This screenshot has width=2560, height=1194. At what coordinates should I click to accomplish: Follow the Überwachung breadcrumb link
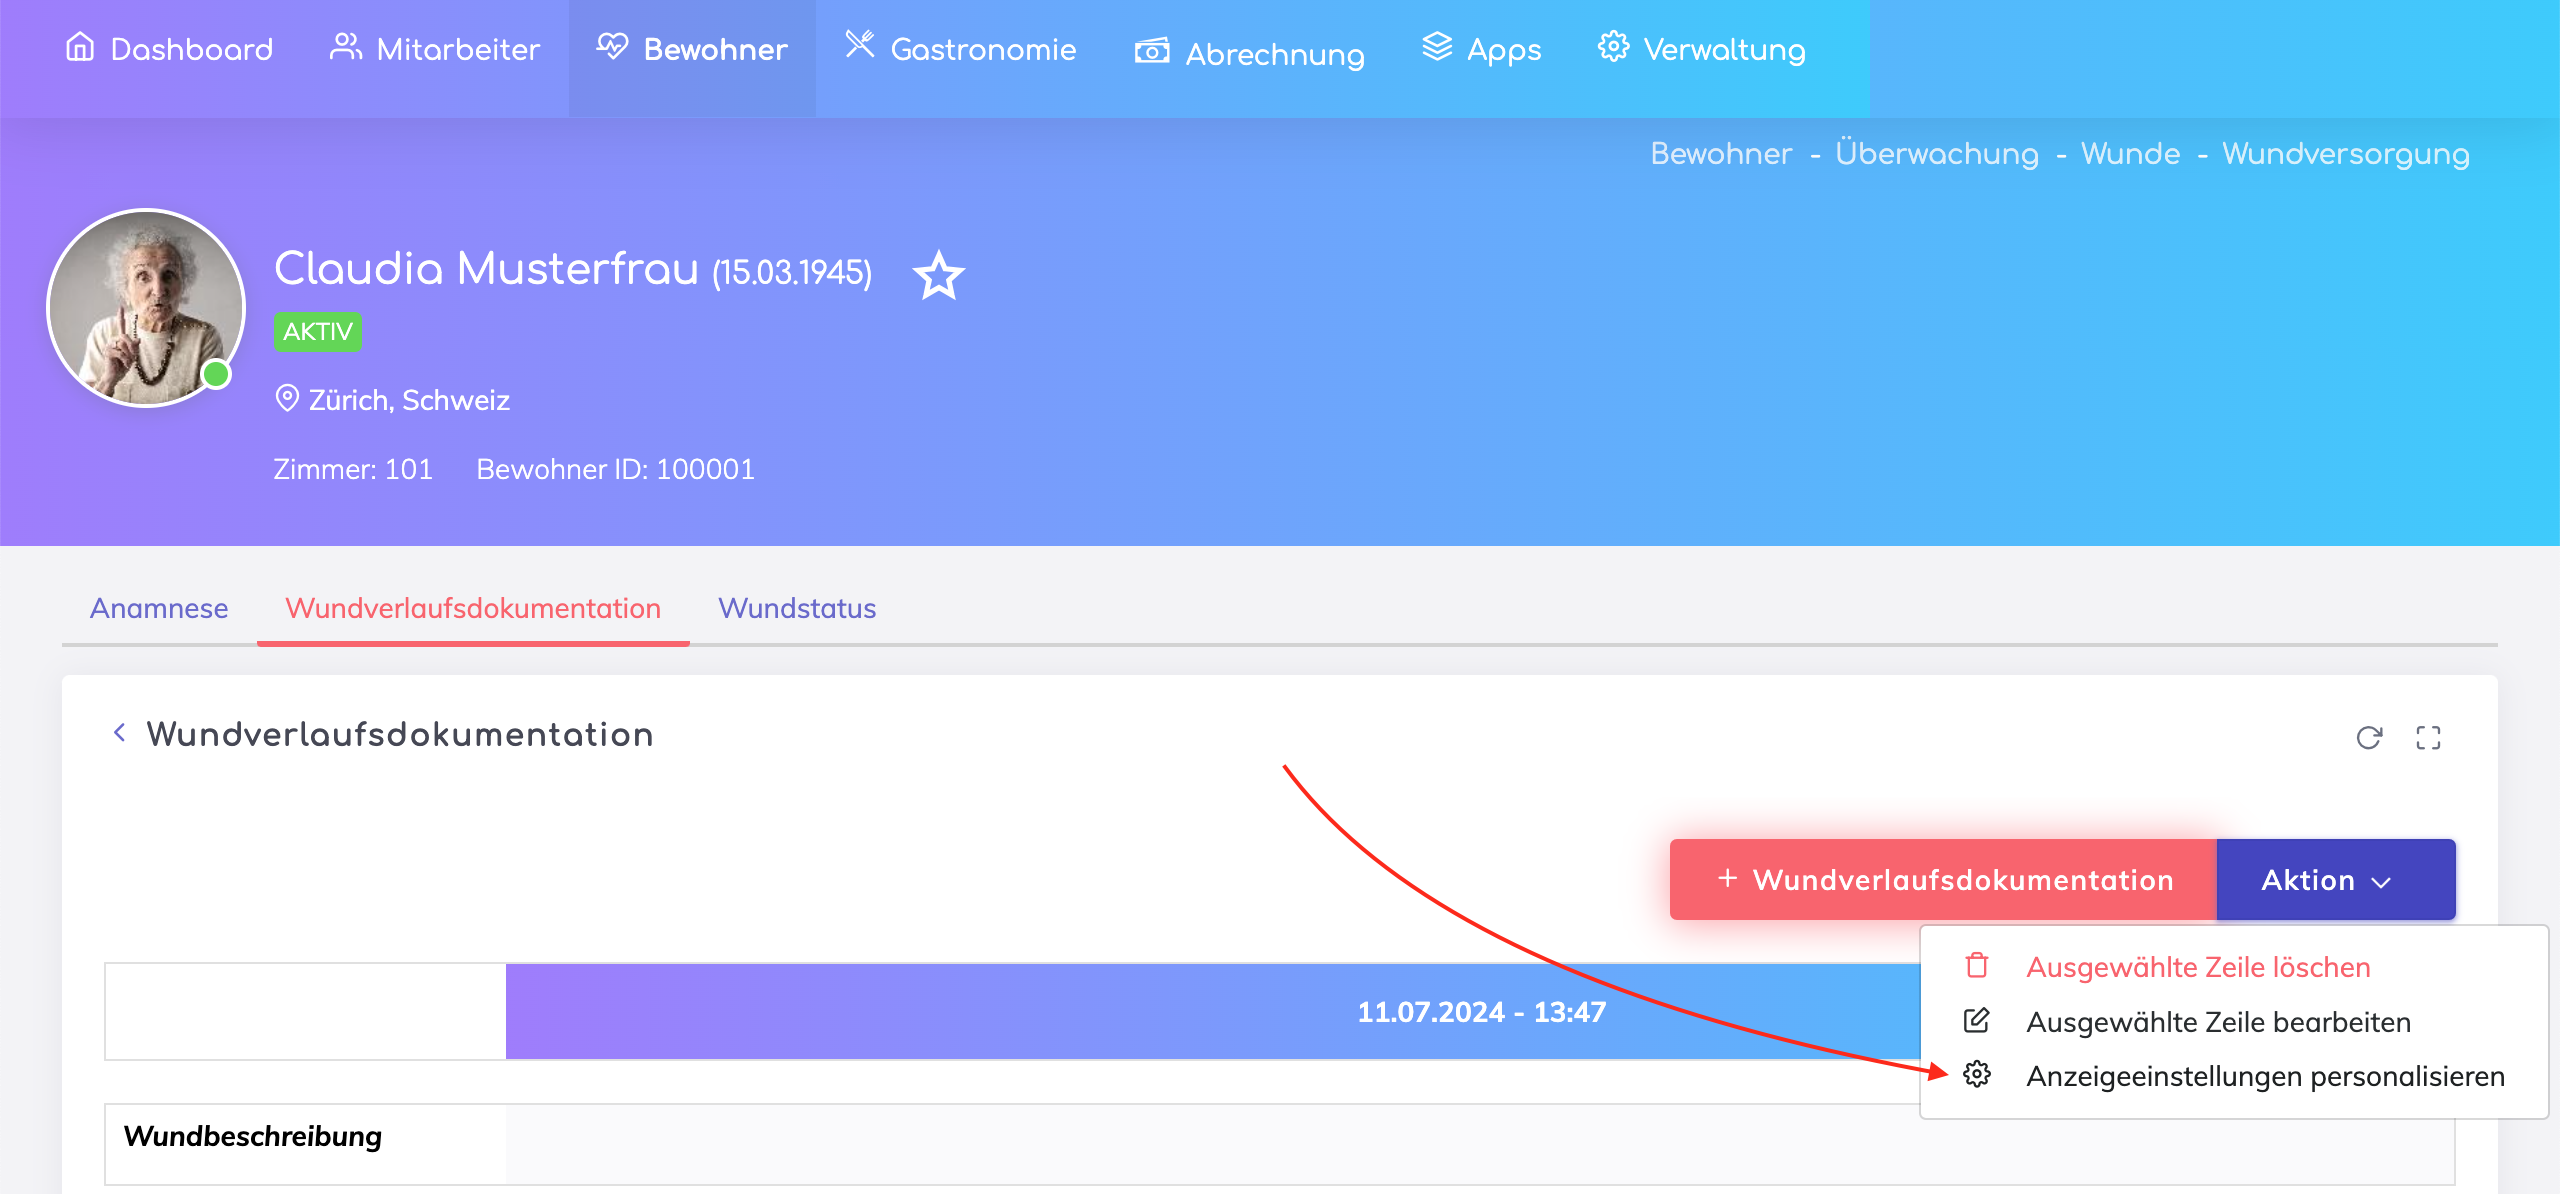[1936, 154]
